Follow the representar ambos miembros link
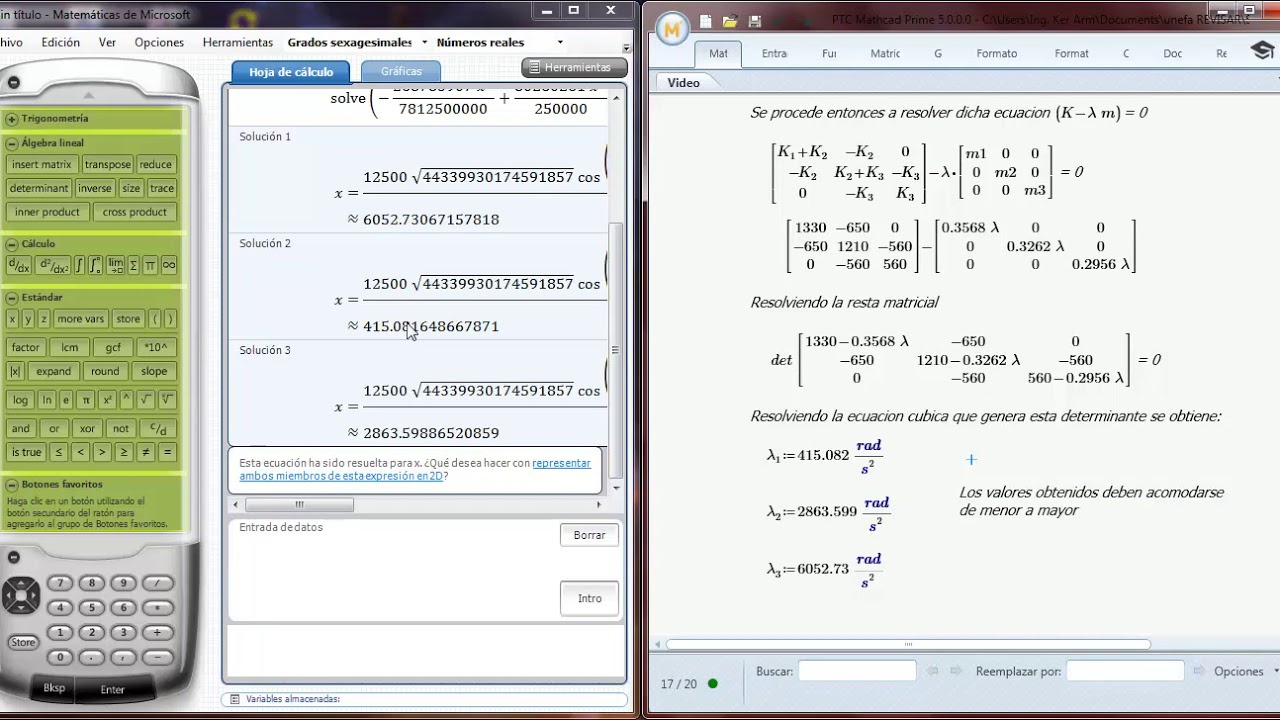1280x720 pixels. pos(415,469)
